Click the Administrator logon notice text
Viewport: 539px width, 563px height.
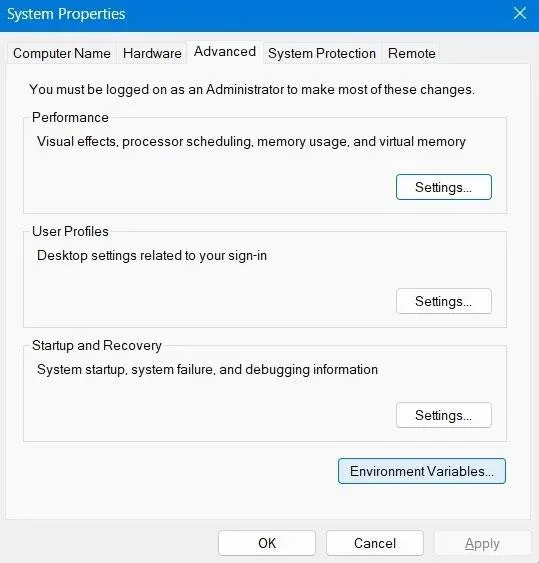pyautogui.click(x=252, y=89)
